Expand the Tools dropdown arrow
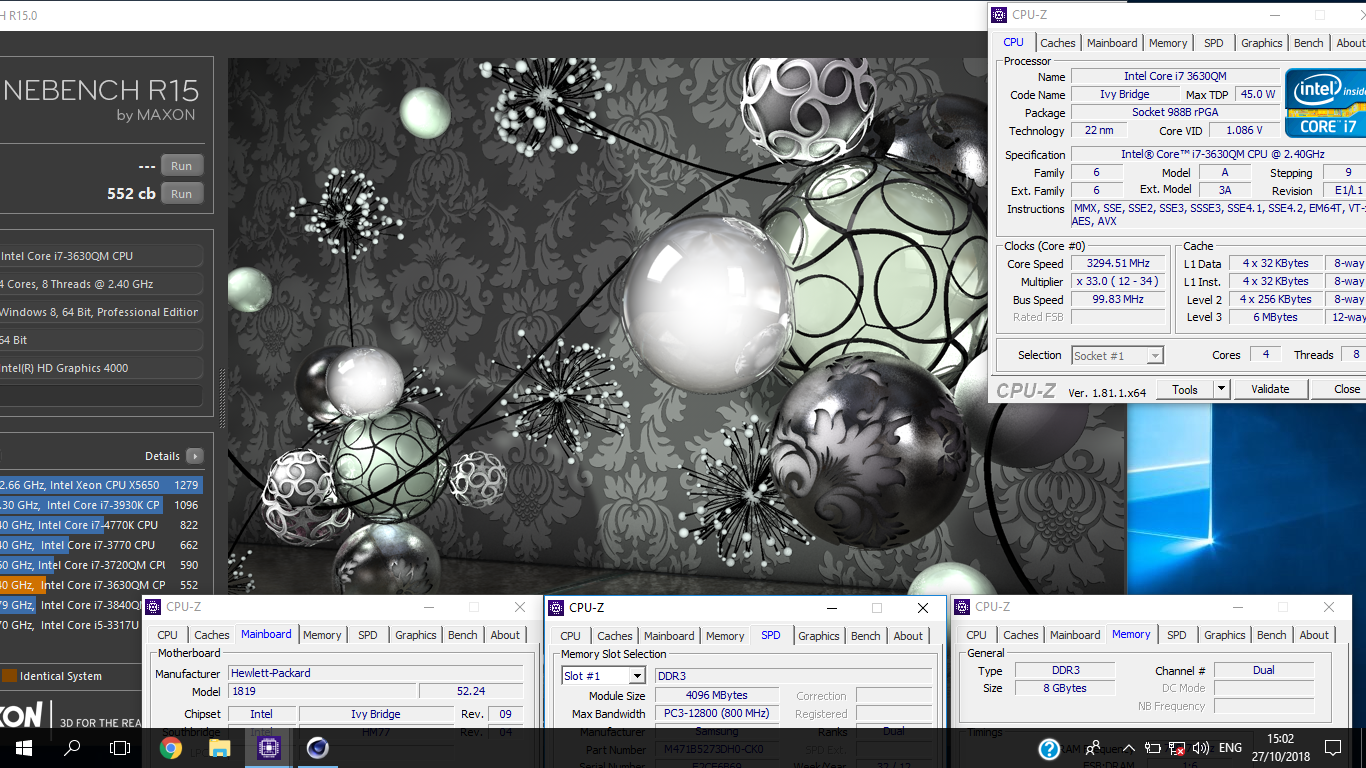The height and width of the screenshot is (768, 1366). coord(1221,389)
